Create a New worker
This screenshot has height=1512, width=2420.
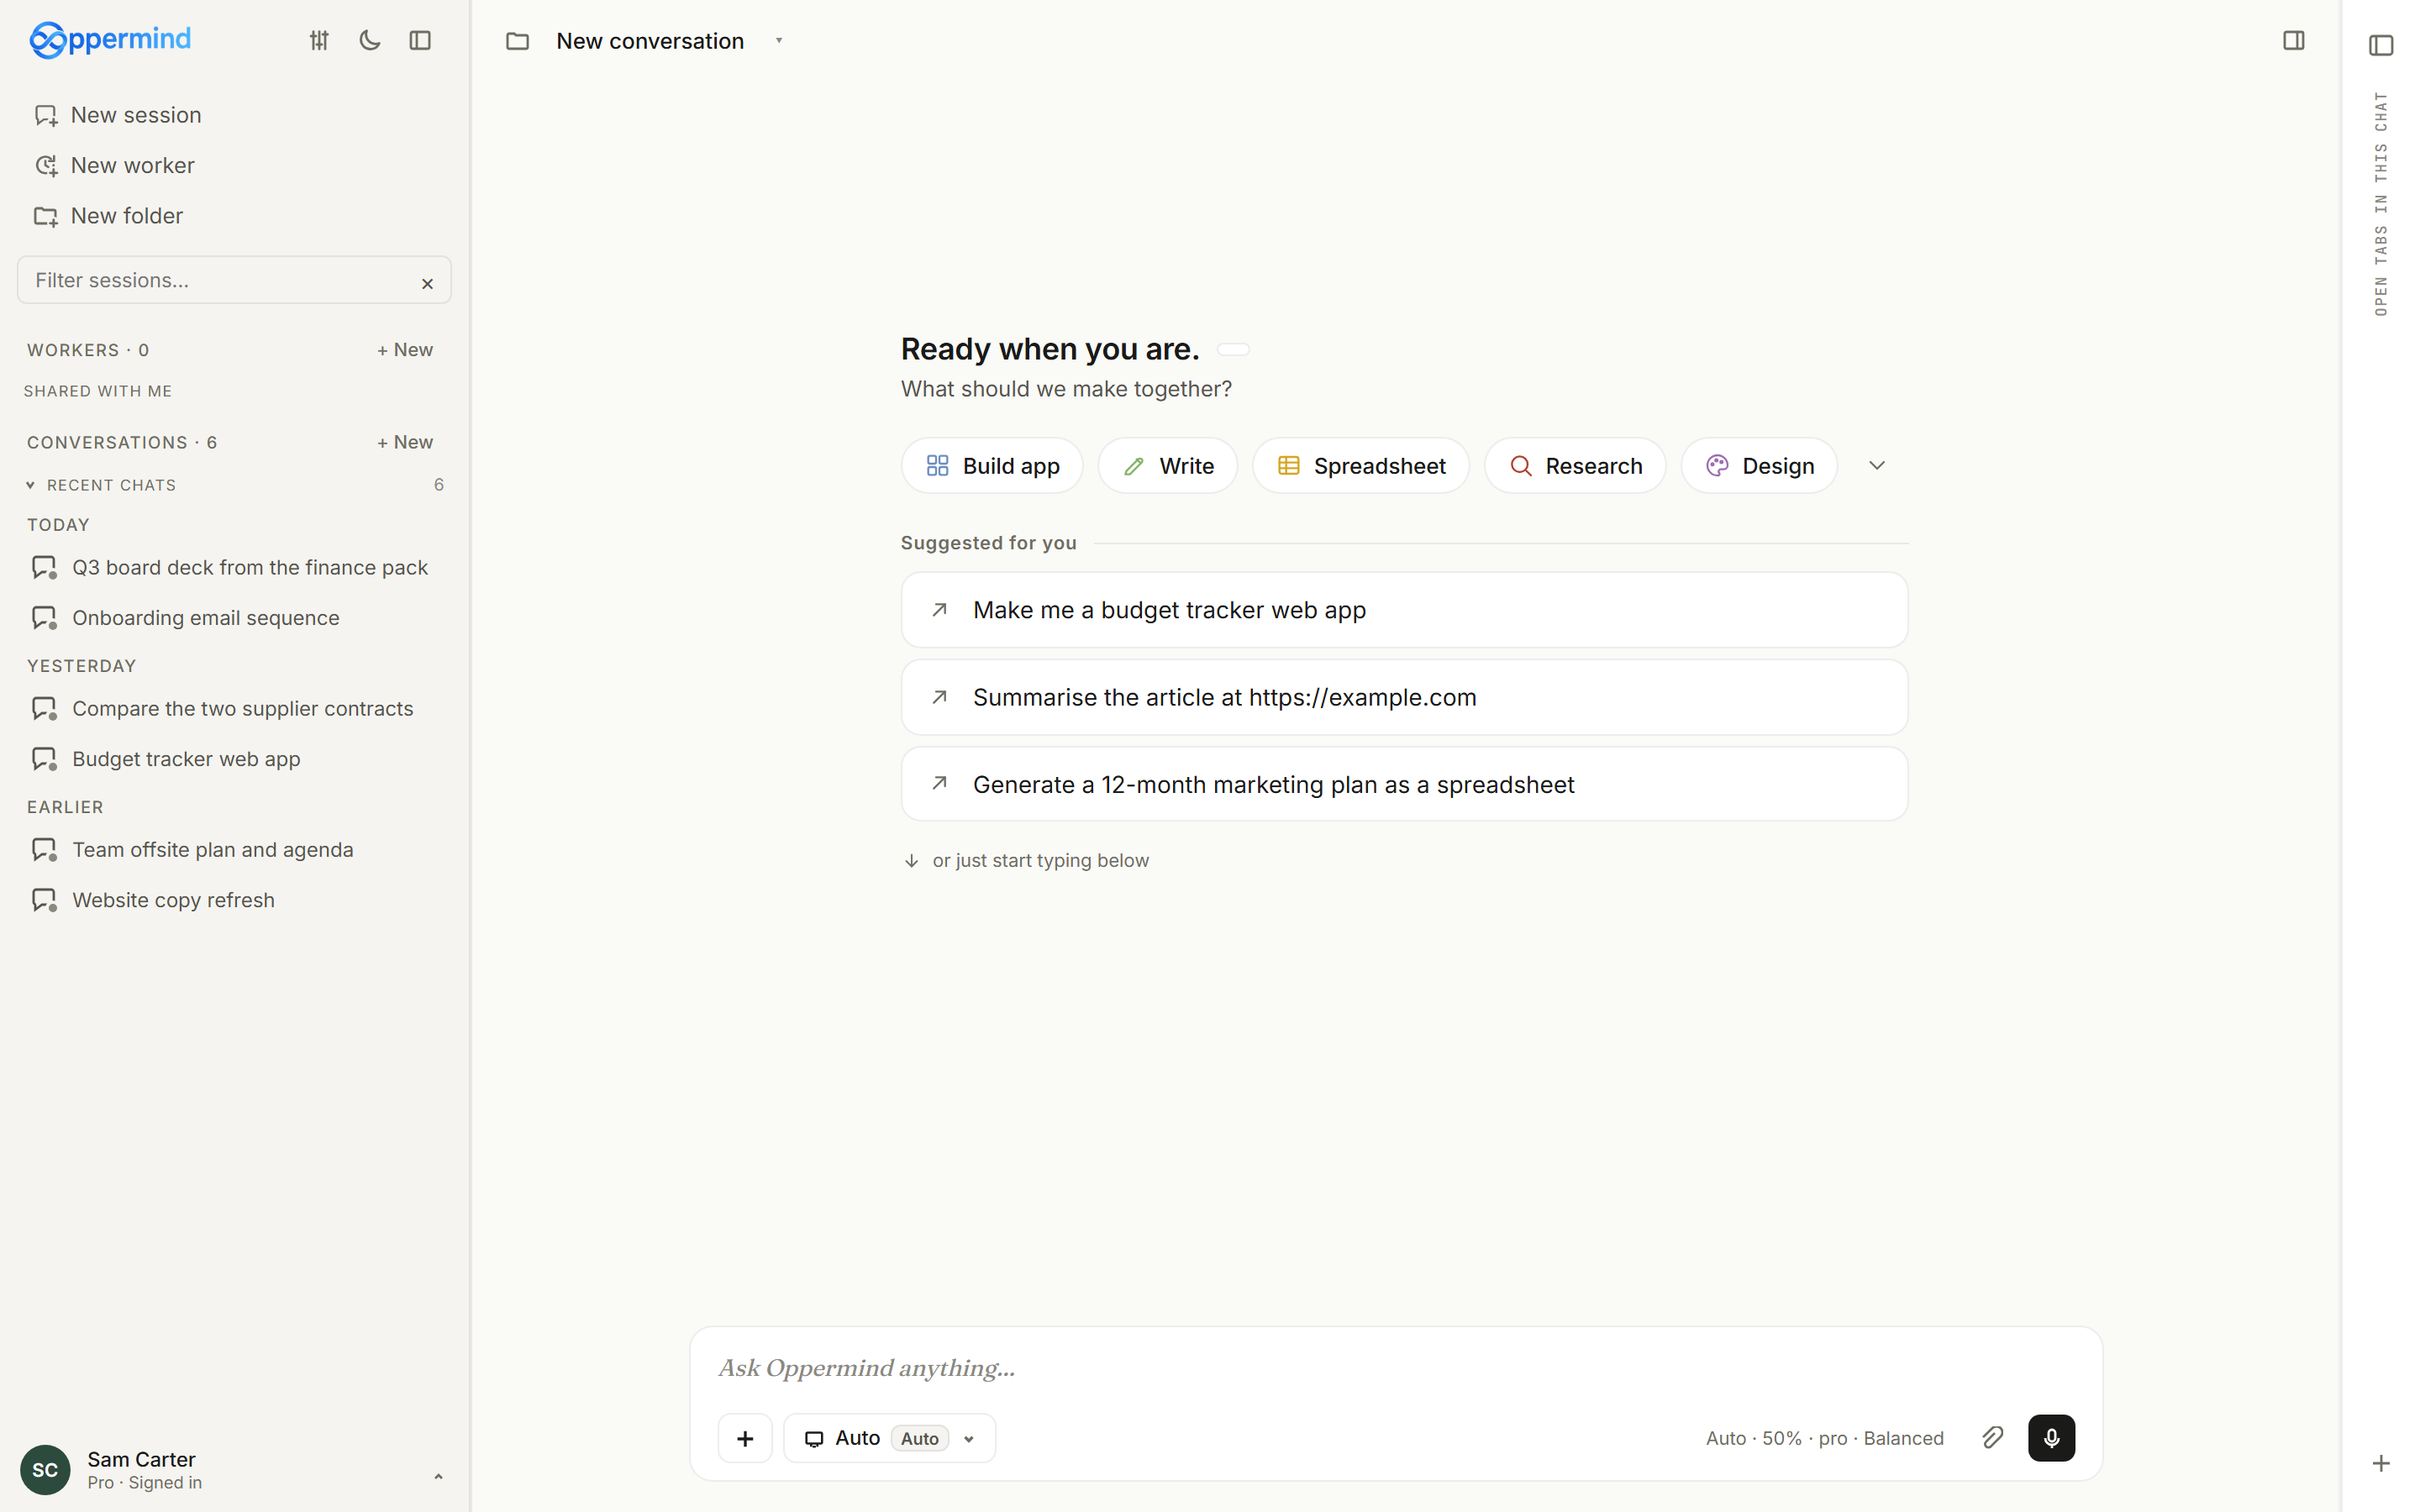pyautogui.click(x=132, y=165)
